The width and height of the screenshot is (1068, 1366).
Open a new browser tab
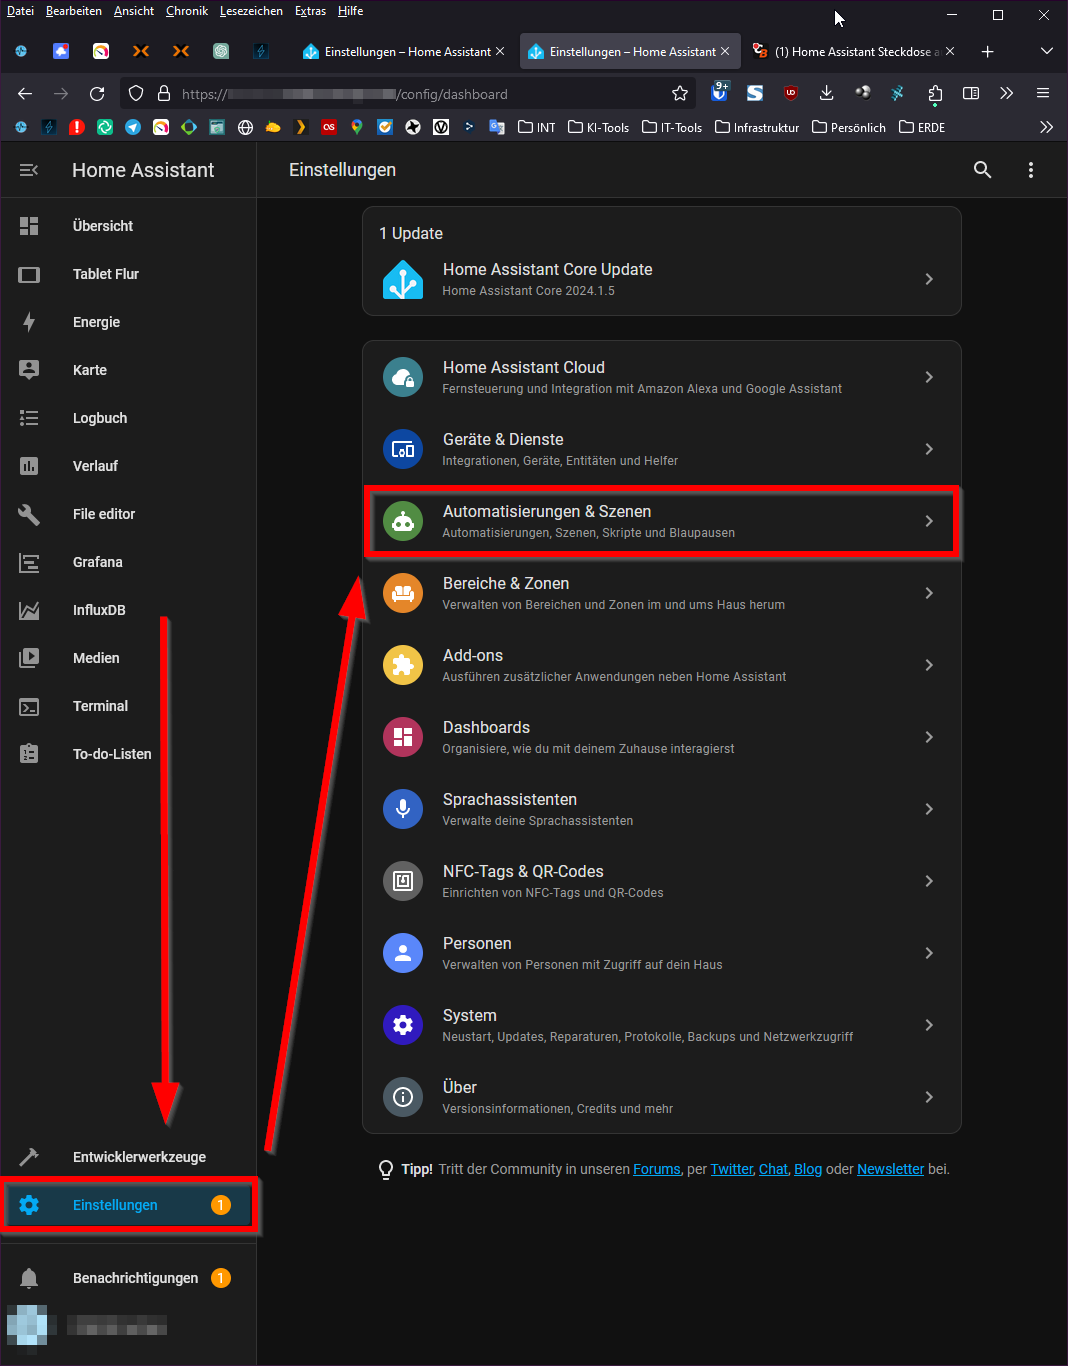pyautogui.click(x=988, y=51)
